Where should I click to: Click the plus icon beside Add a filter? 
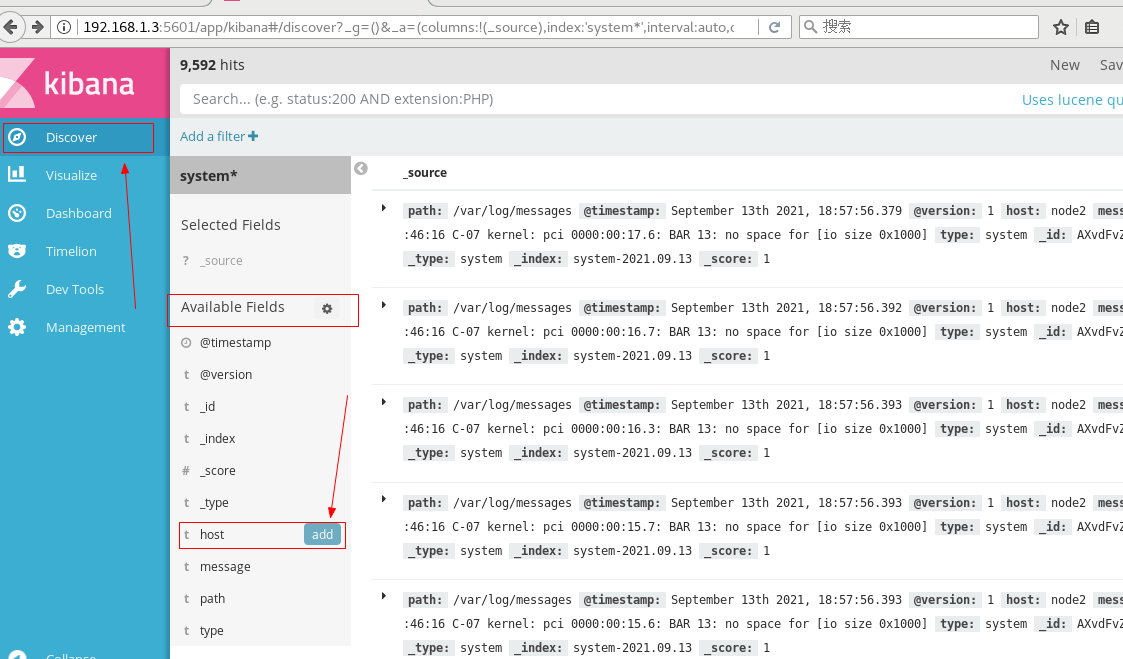(x=253, y=136)
